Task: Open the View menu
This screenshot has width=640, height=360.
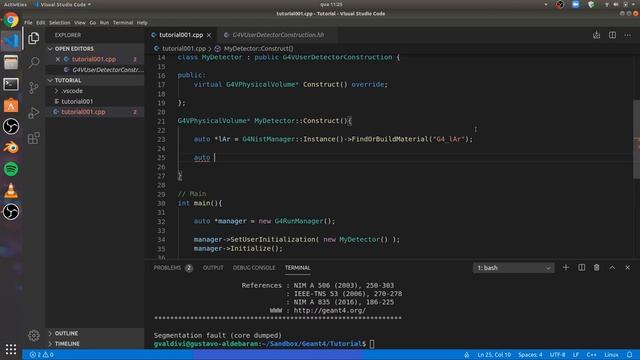Action: [x=80, y=23]
